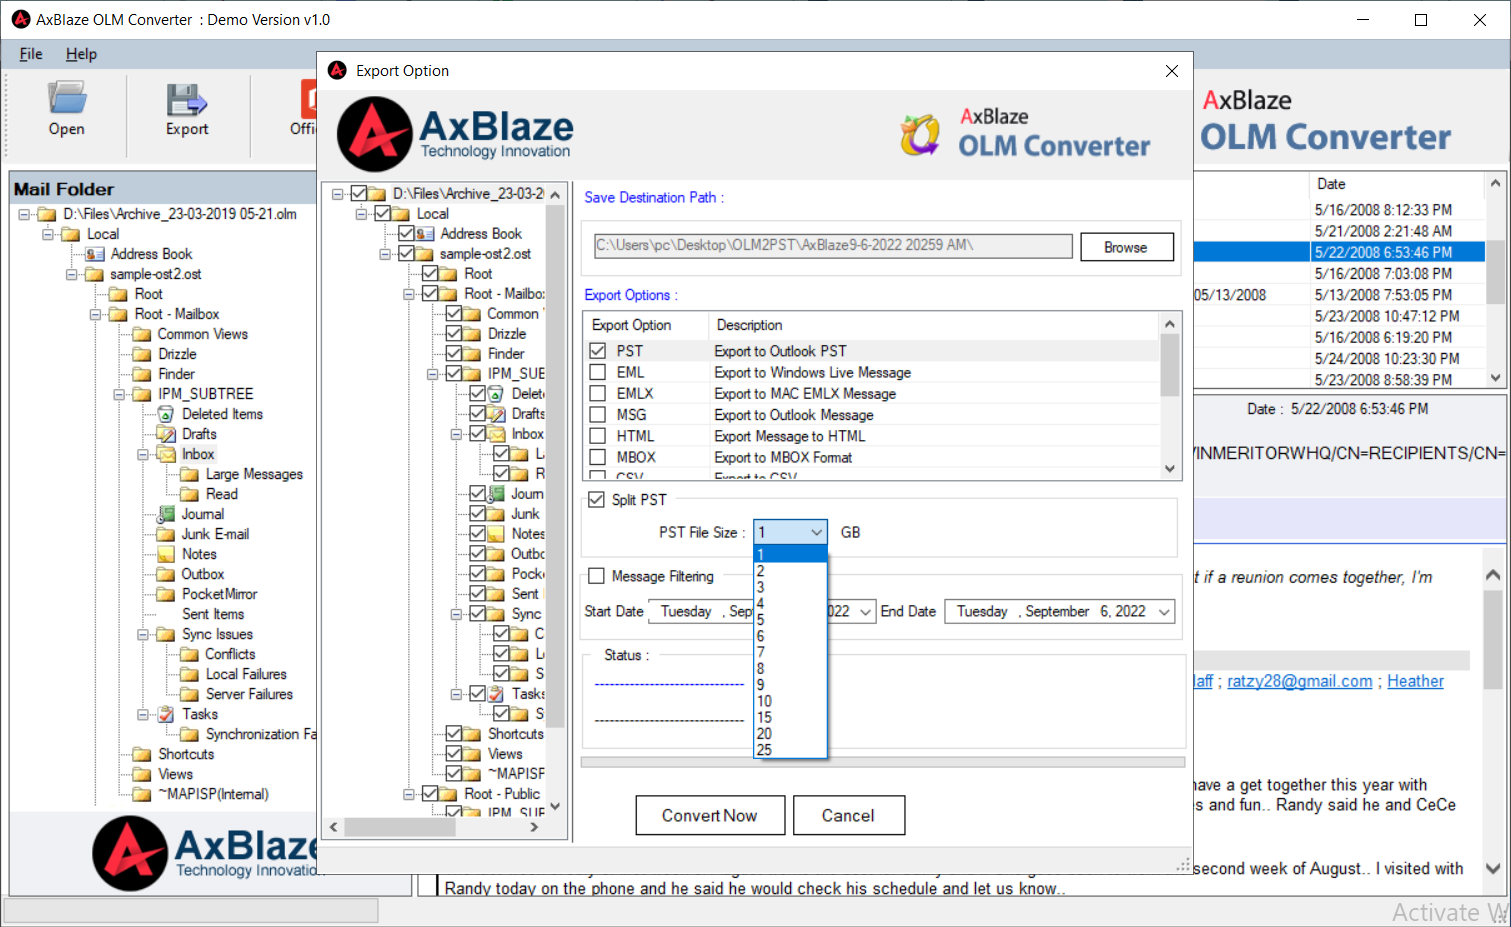Enable Message Filtering checkbox
This screenshot has width=1511, height=927.
coord(597,576)
